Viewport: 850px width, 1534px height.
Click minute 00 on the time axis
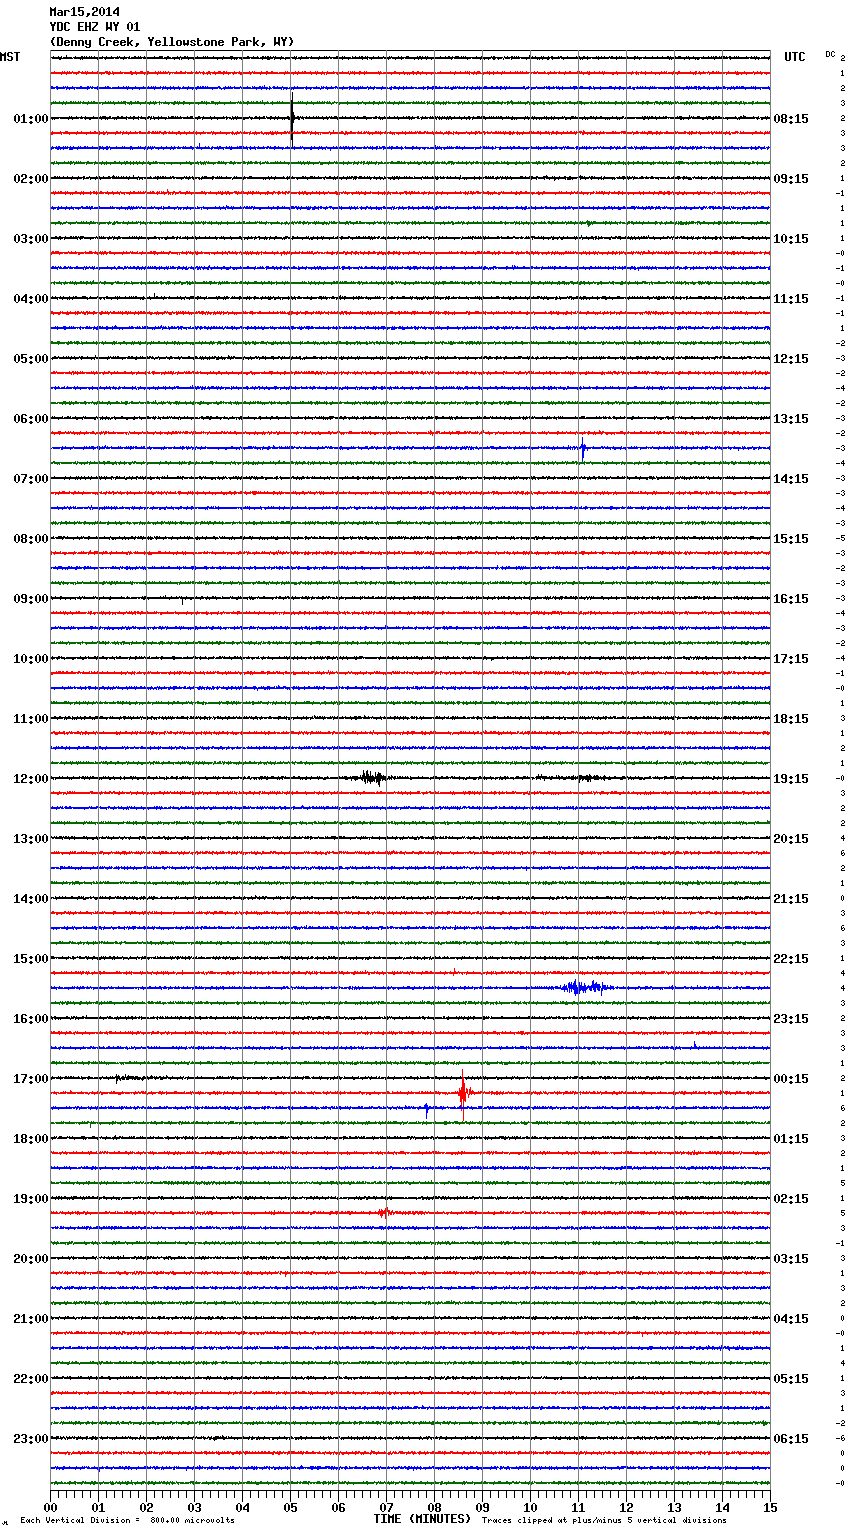50,1507
